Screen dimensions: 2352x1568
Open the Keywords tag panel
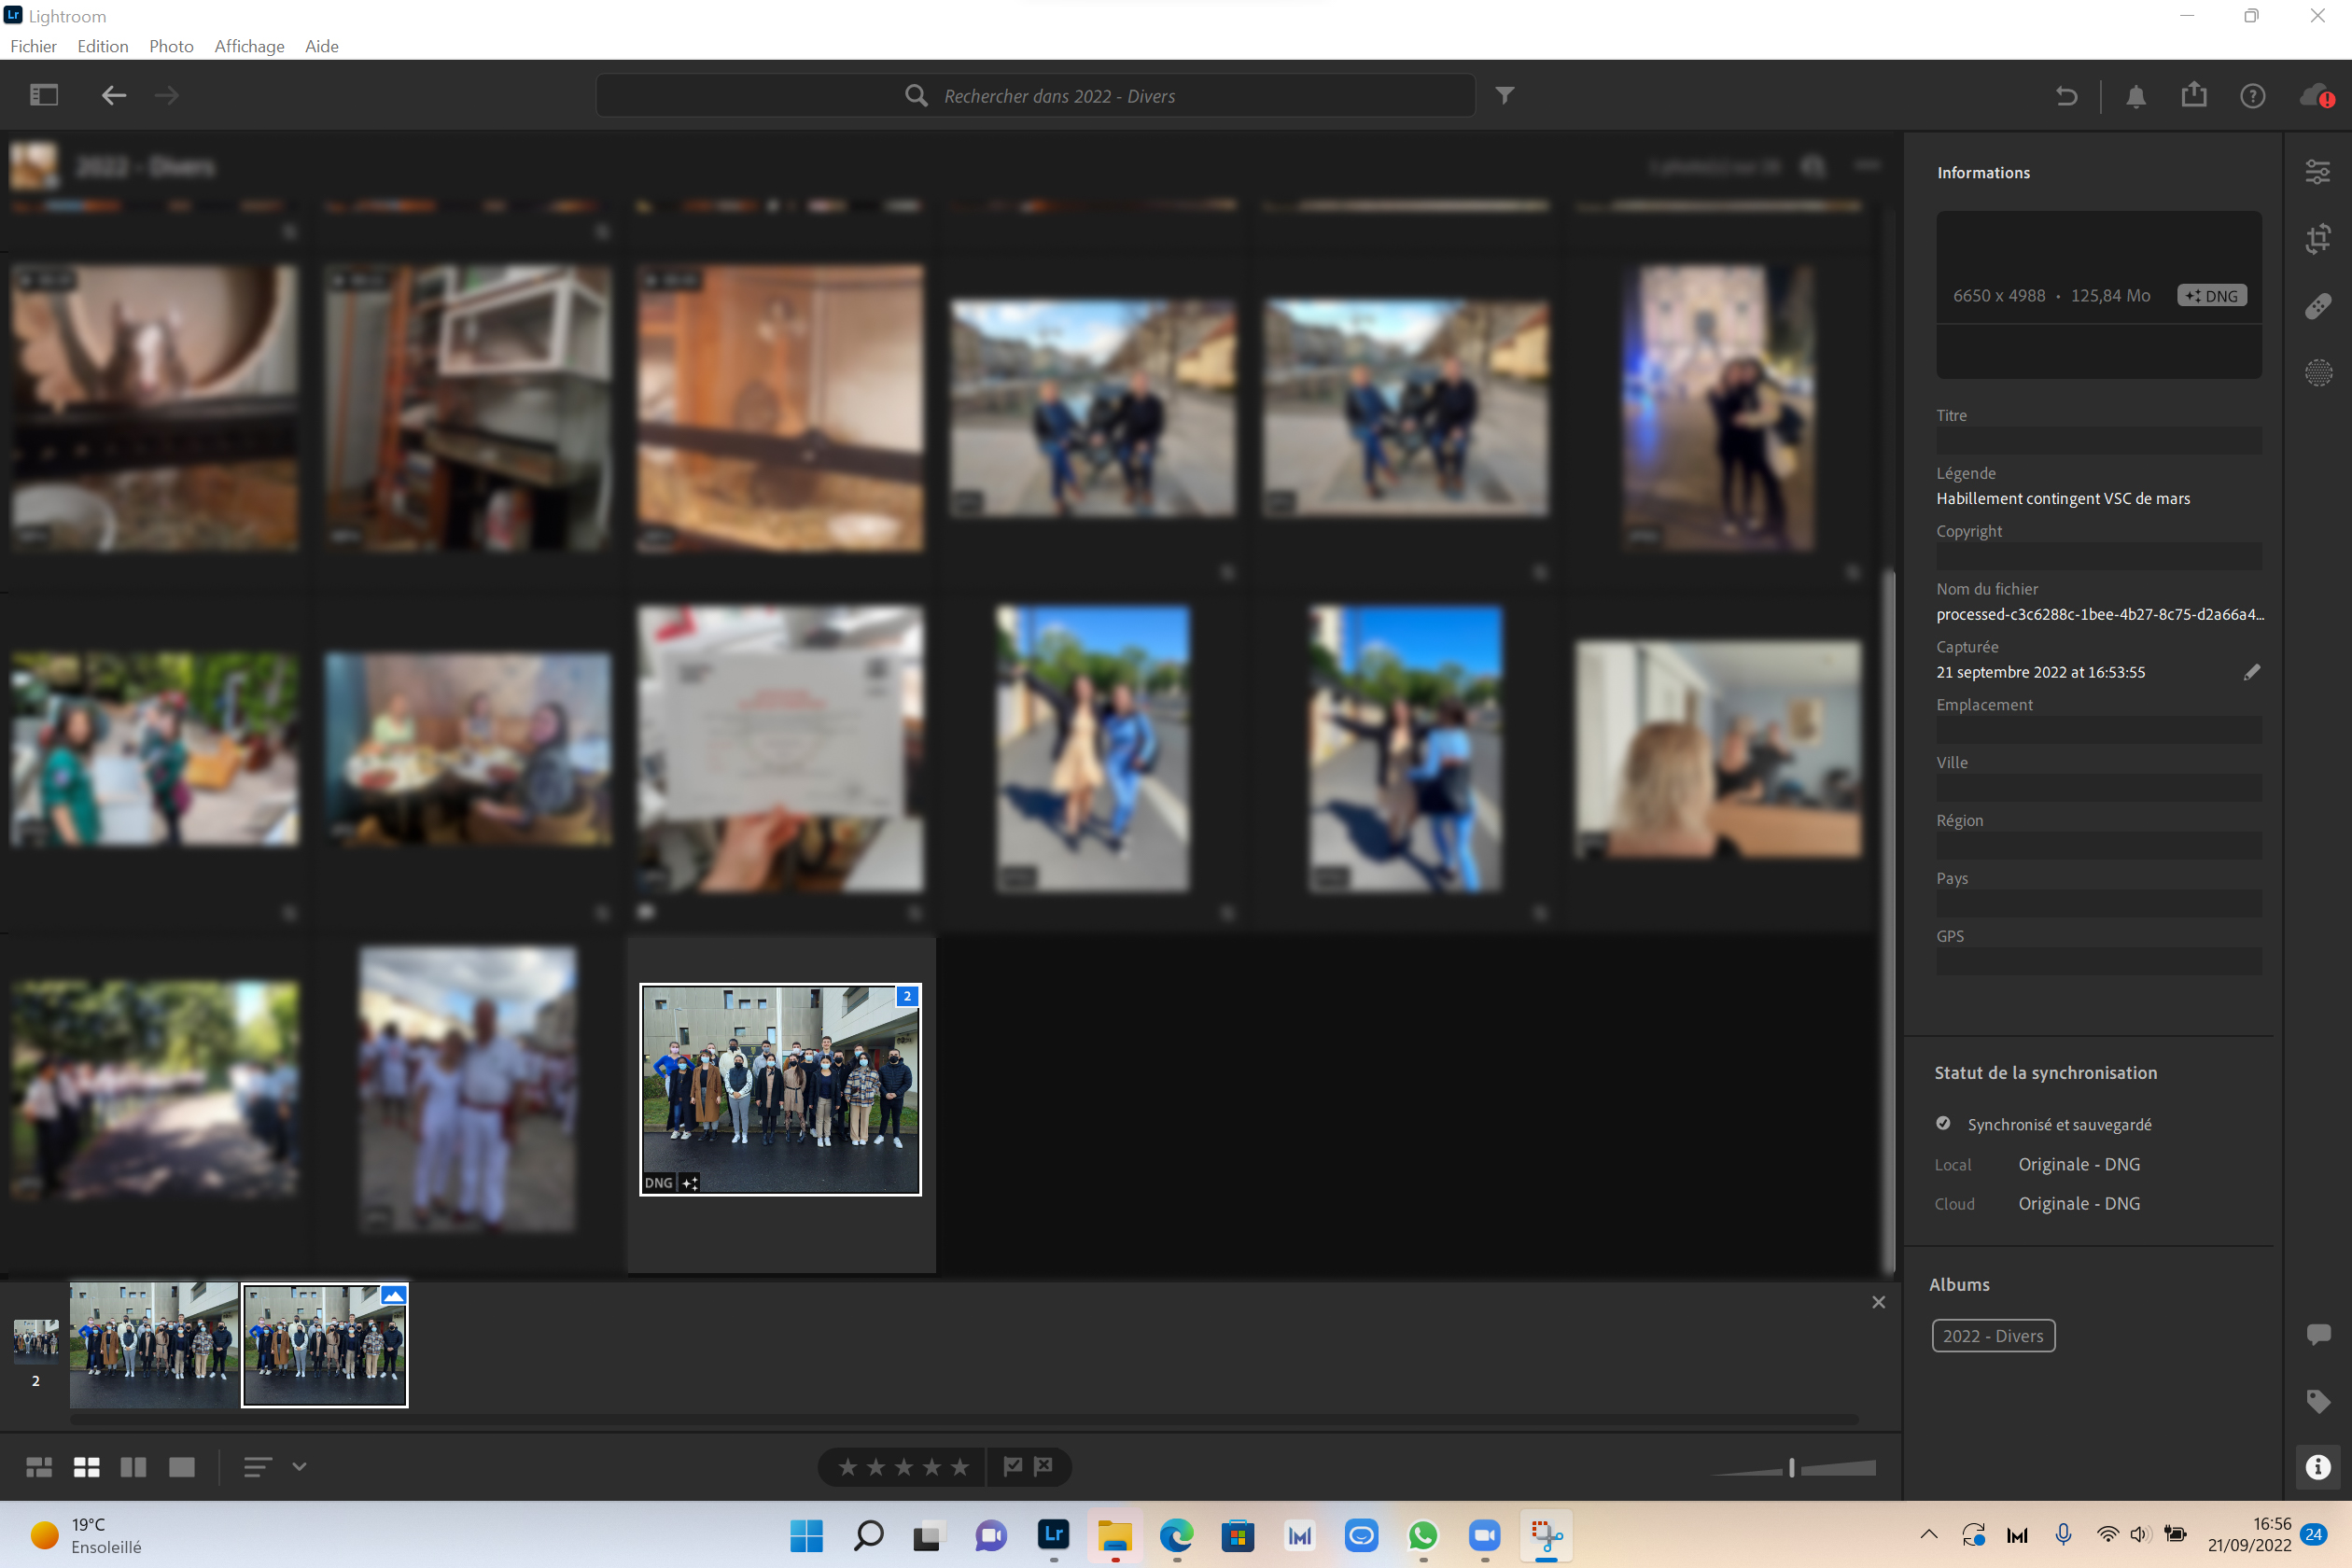pos(2318,1401)
